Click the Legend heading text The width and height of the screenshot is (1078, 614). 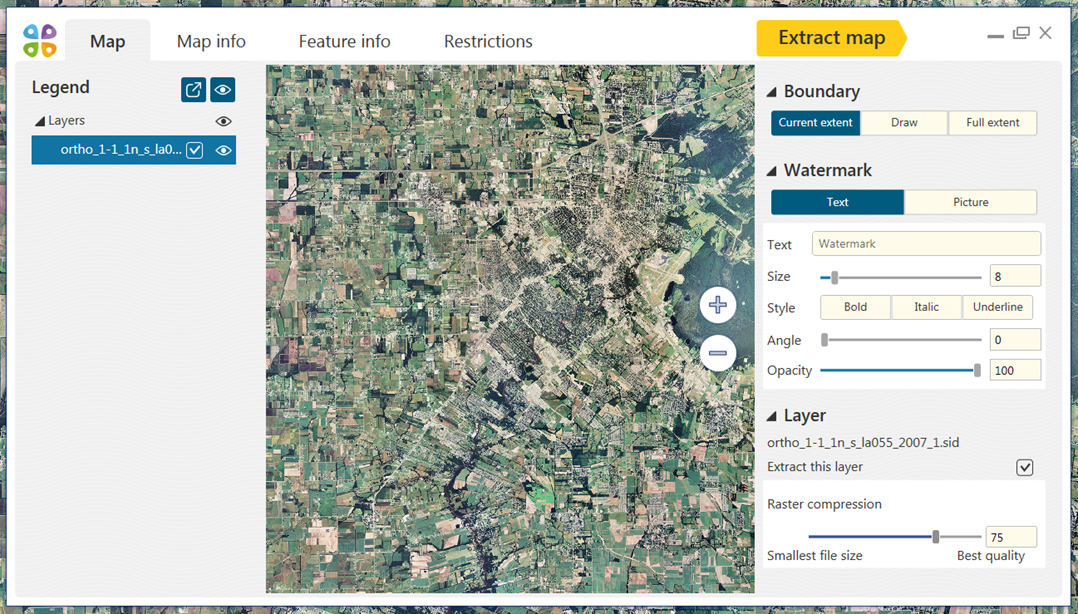coord(60,87)
